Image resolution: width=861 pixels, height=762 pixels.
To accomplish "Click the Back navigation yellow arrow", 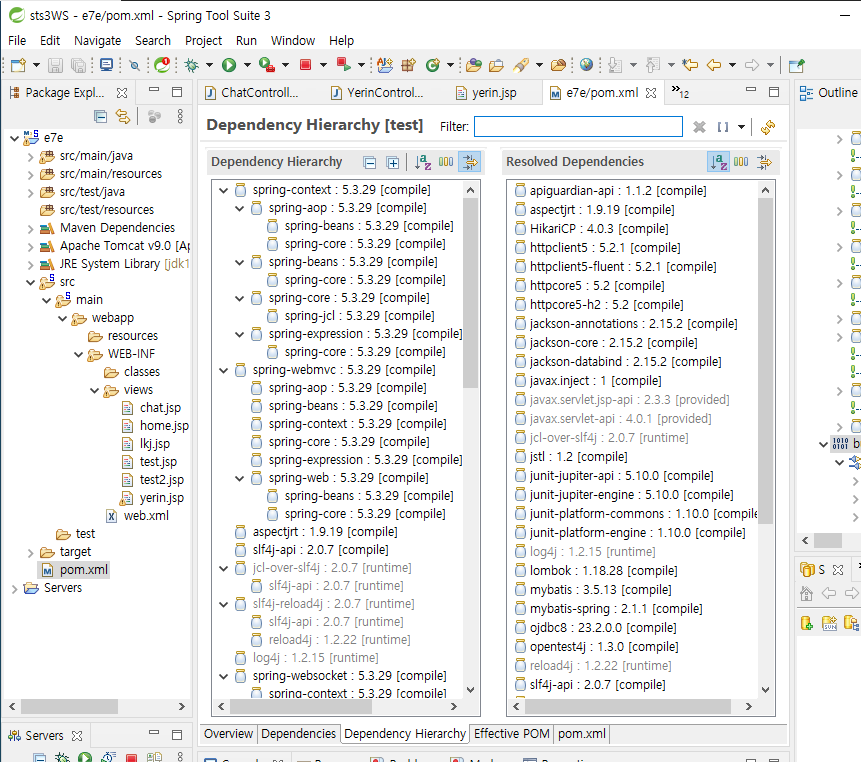I will pos(714,65).
